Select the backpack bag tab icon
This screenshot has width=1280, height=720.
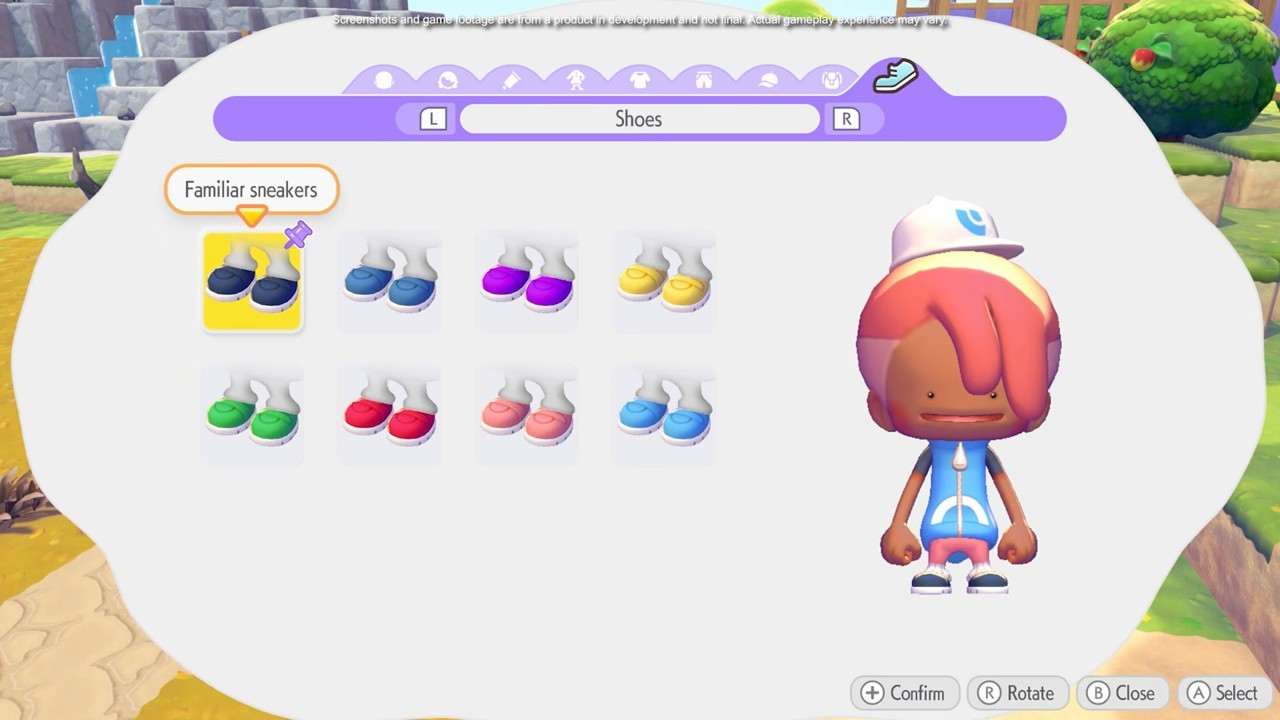tap(831, 81)
